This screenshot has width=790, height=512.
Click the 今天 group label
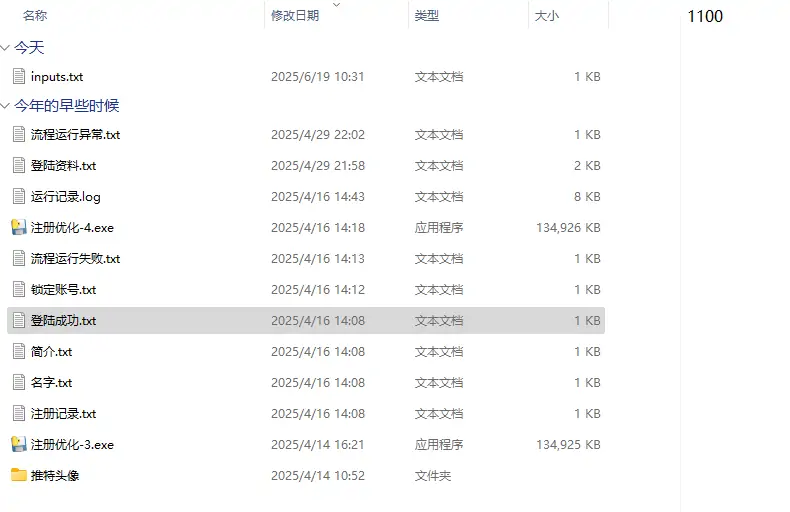tap(29, 48)
